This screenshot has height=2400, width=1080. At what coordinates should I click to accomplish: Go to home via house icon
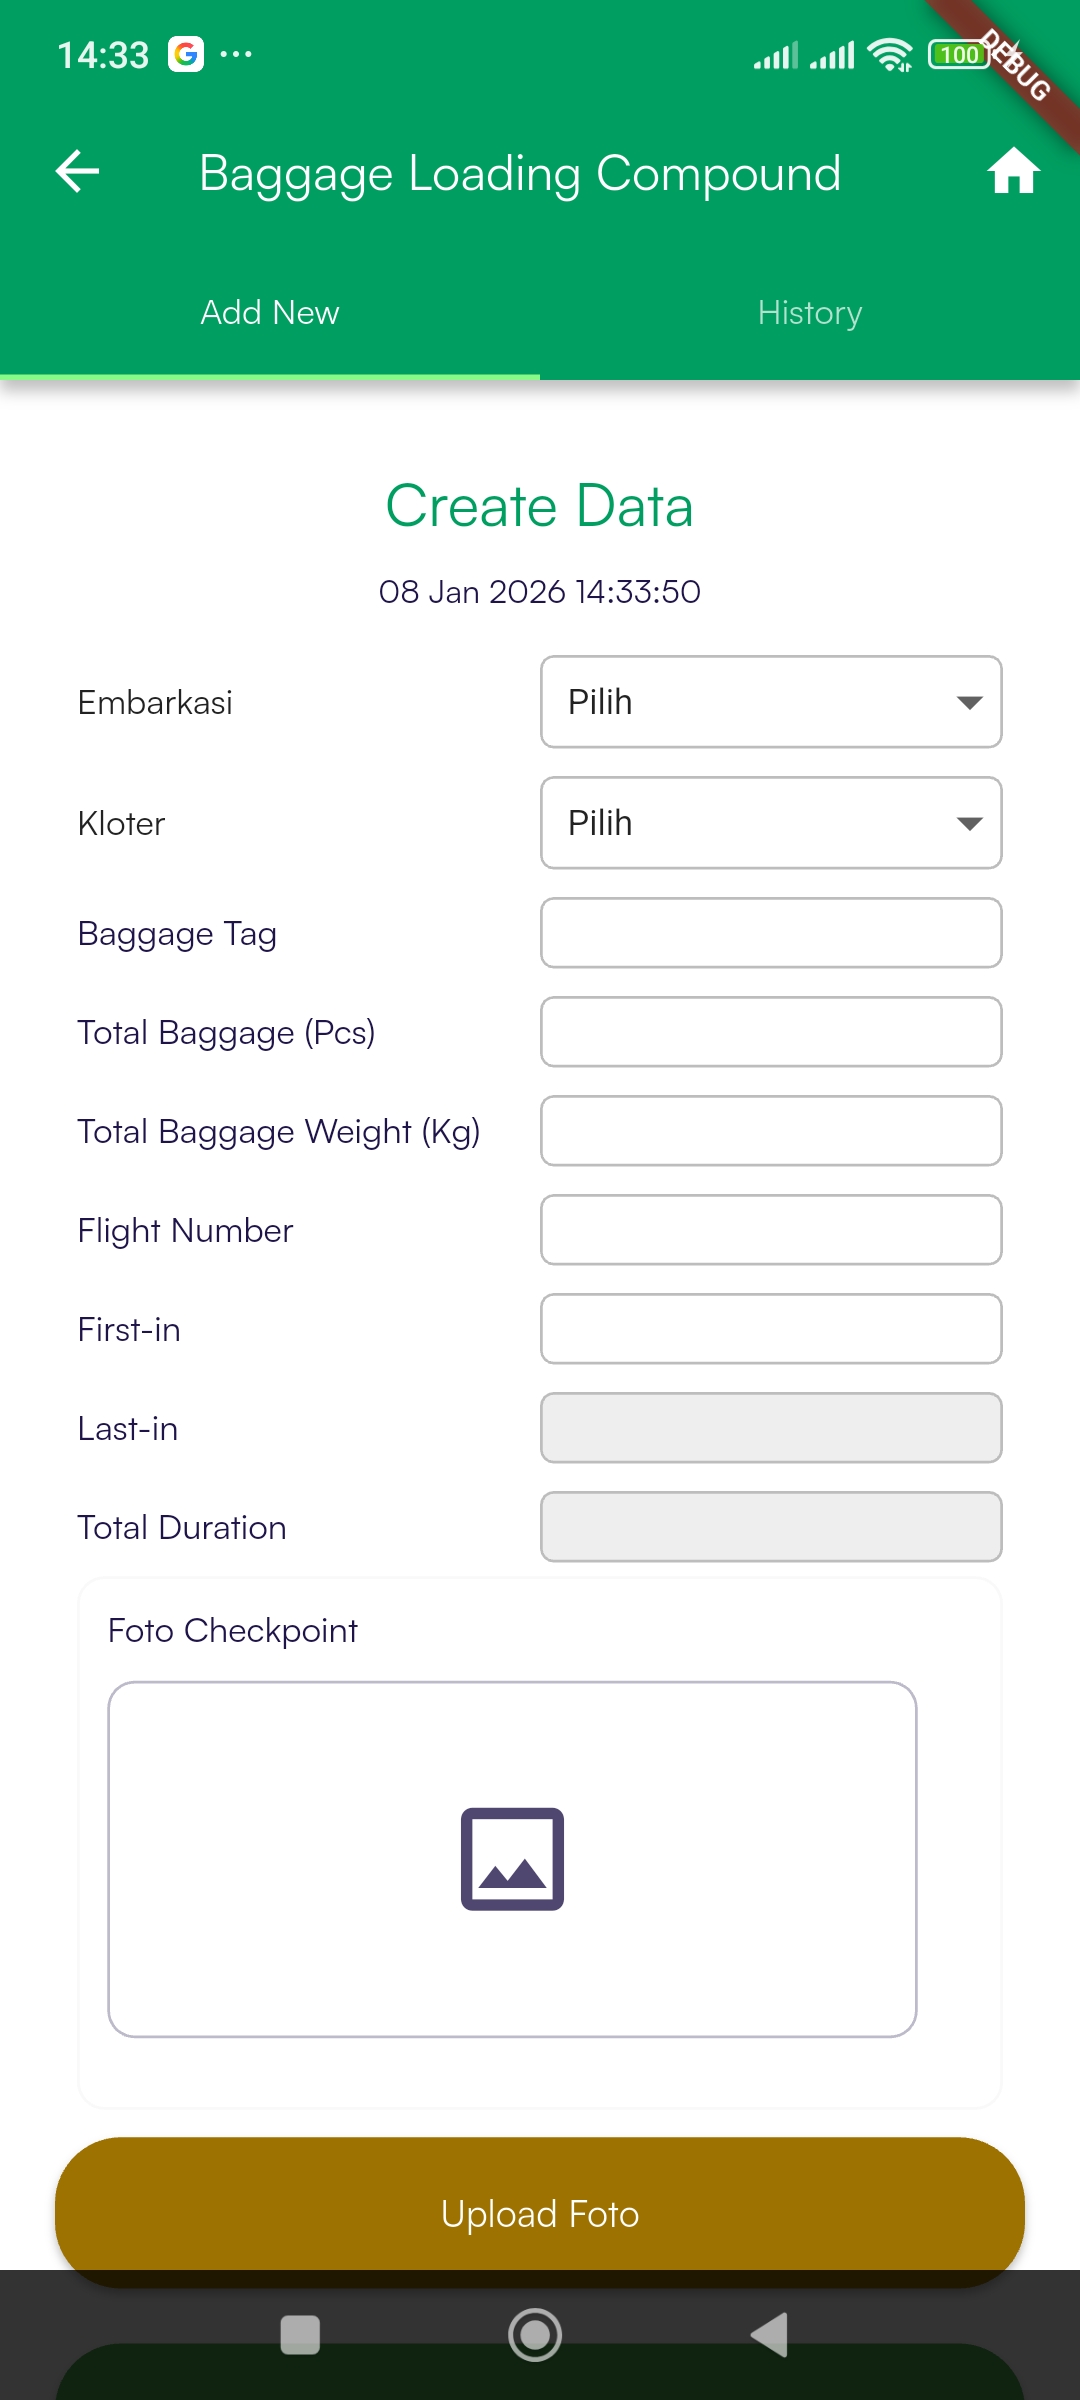tap(1013, 172)
